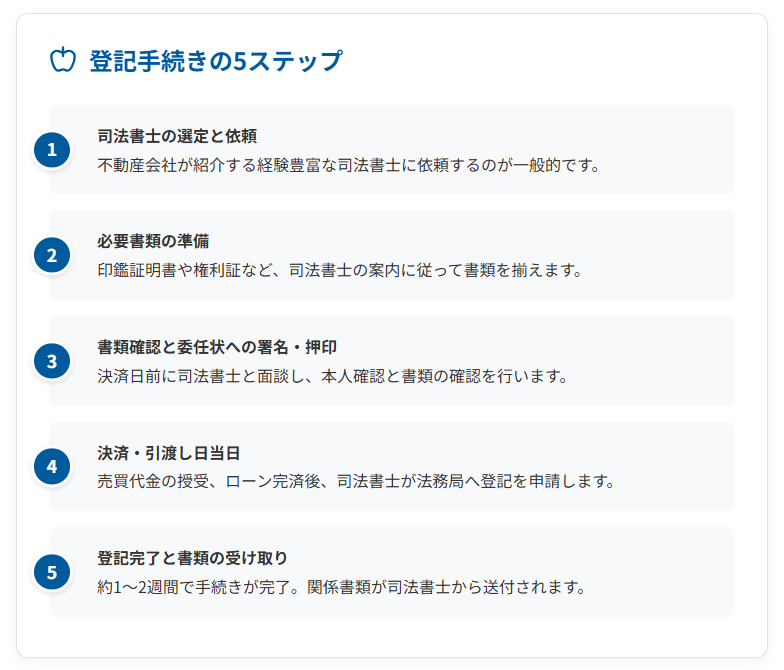
Task: Click the word 委任状 in step 3's title
Action: point(202,347)
